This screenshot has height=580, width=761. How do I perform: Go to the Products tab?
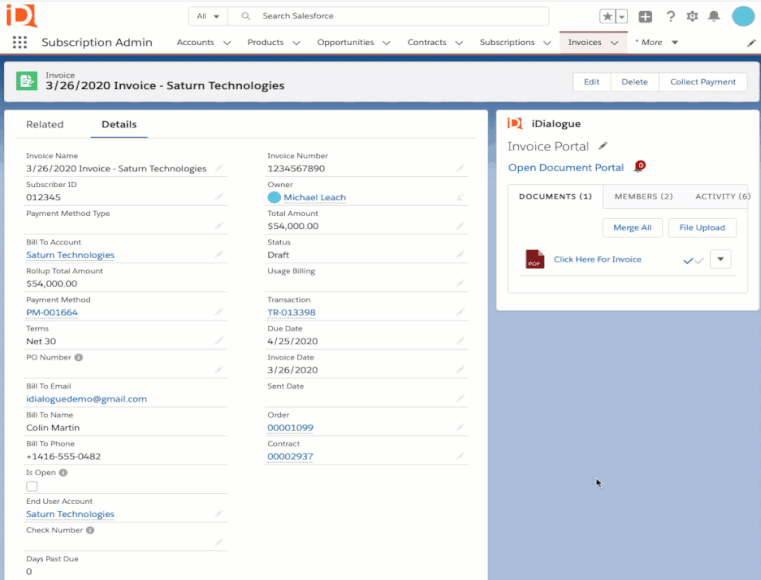tap(265, 42)
